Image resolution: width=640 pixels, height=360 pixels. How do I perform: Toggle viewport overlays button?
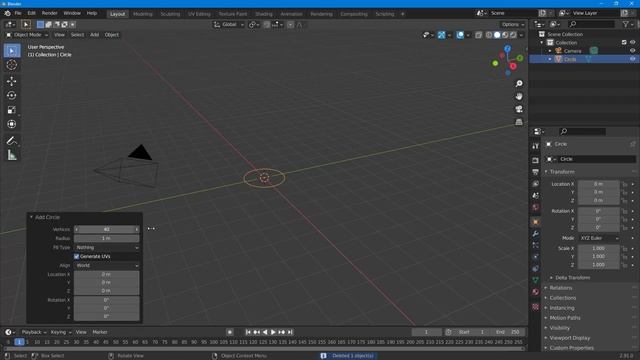click(x=460, y=35)
